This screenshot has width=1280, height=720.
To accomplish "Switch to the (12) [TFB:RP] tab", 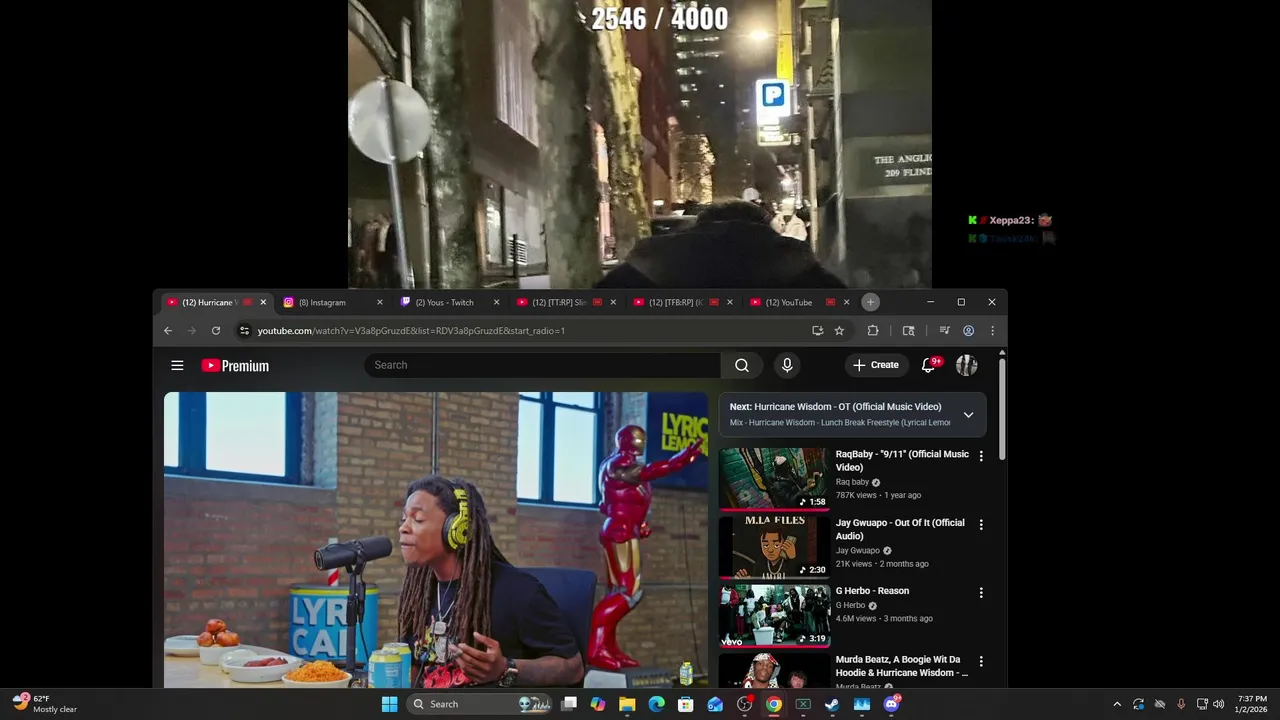I will point(676,302).
